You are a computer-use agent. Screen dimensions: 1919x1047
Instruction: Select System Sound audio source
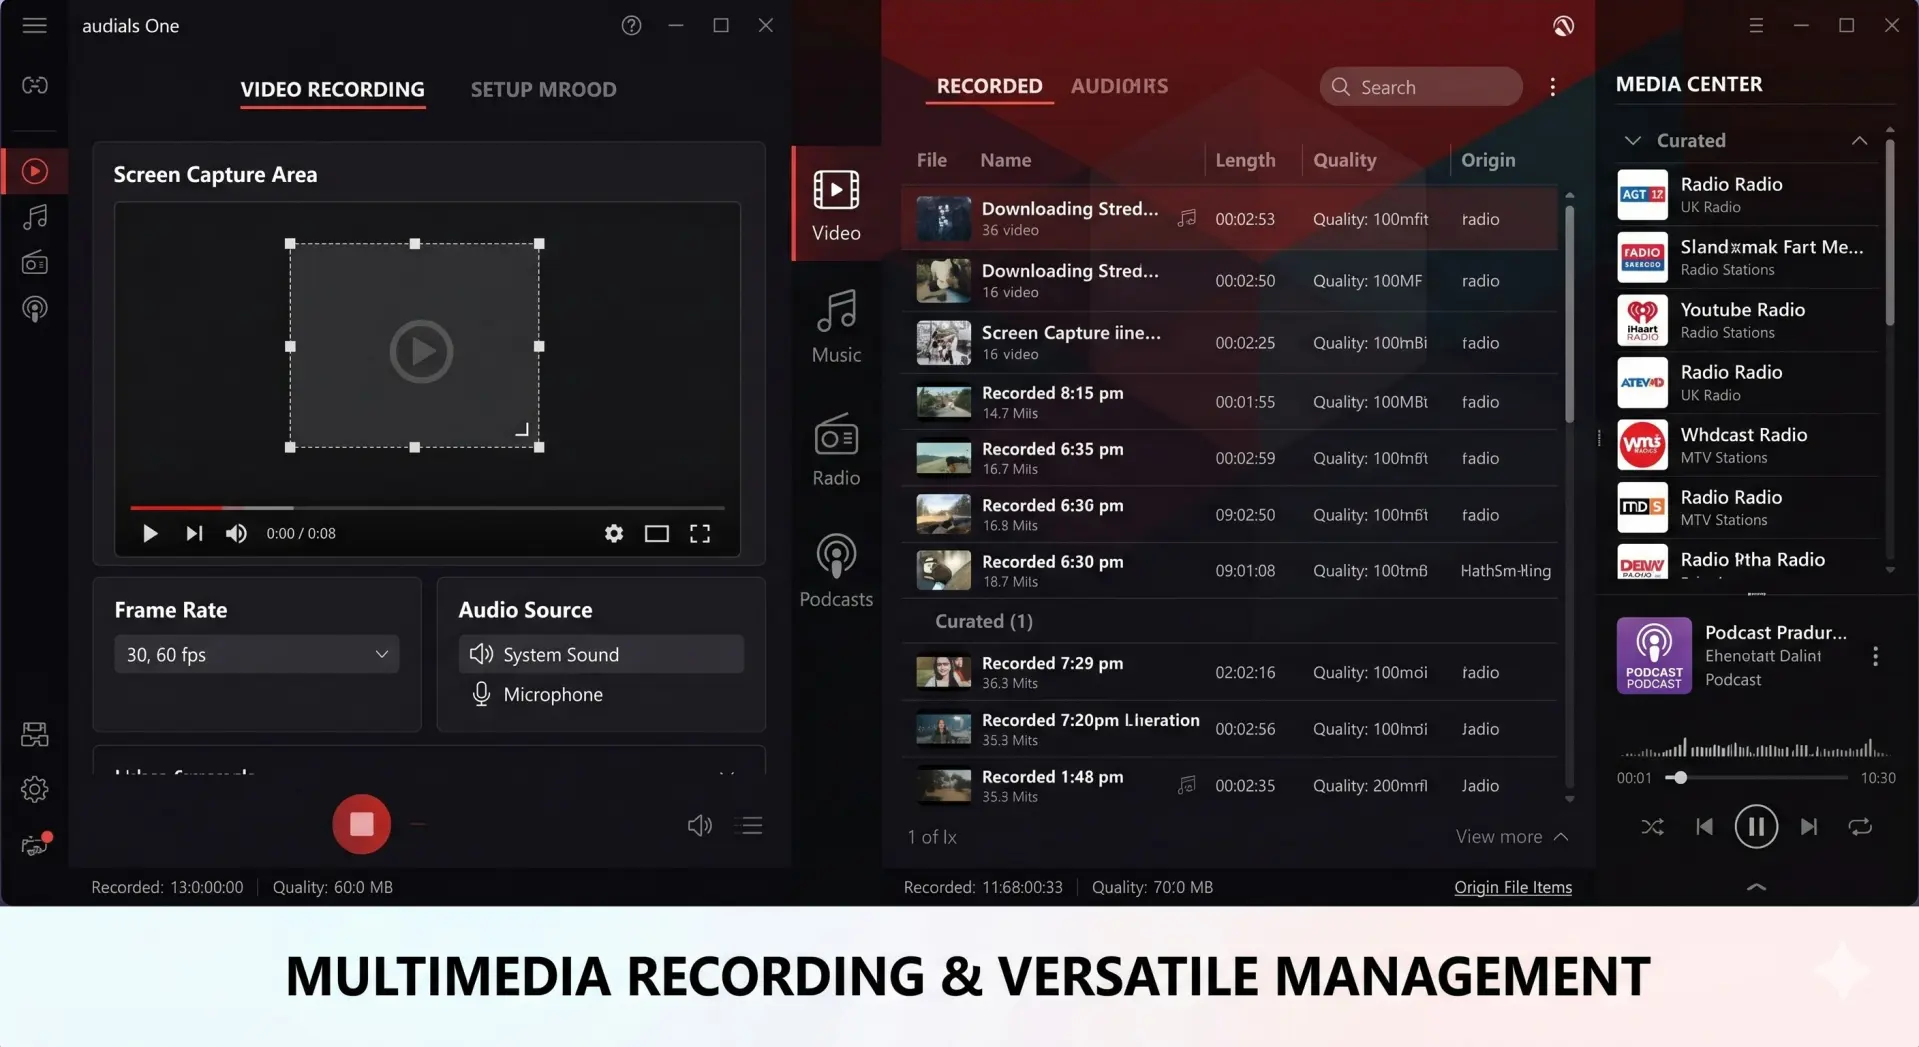601,654
